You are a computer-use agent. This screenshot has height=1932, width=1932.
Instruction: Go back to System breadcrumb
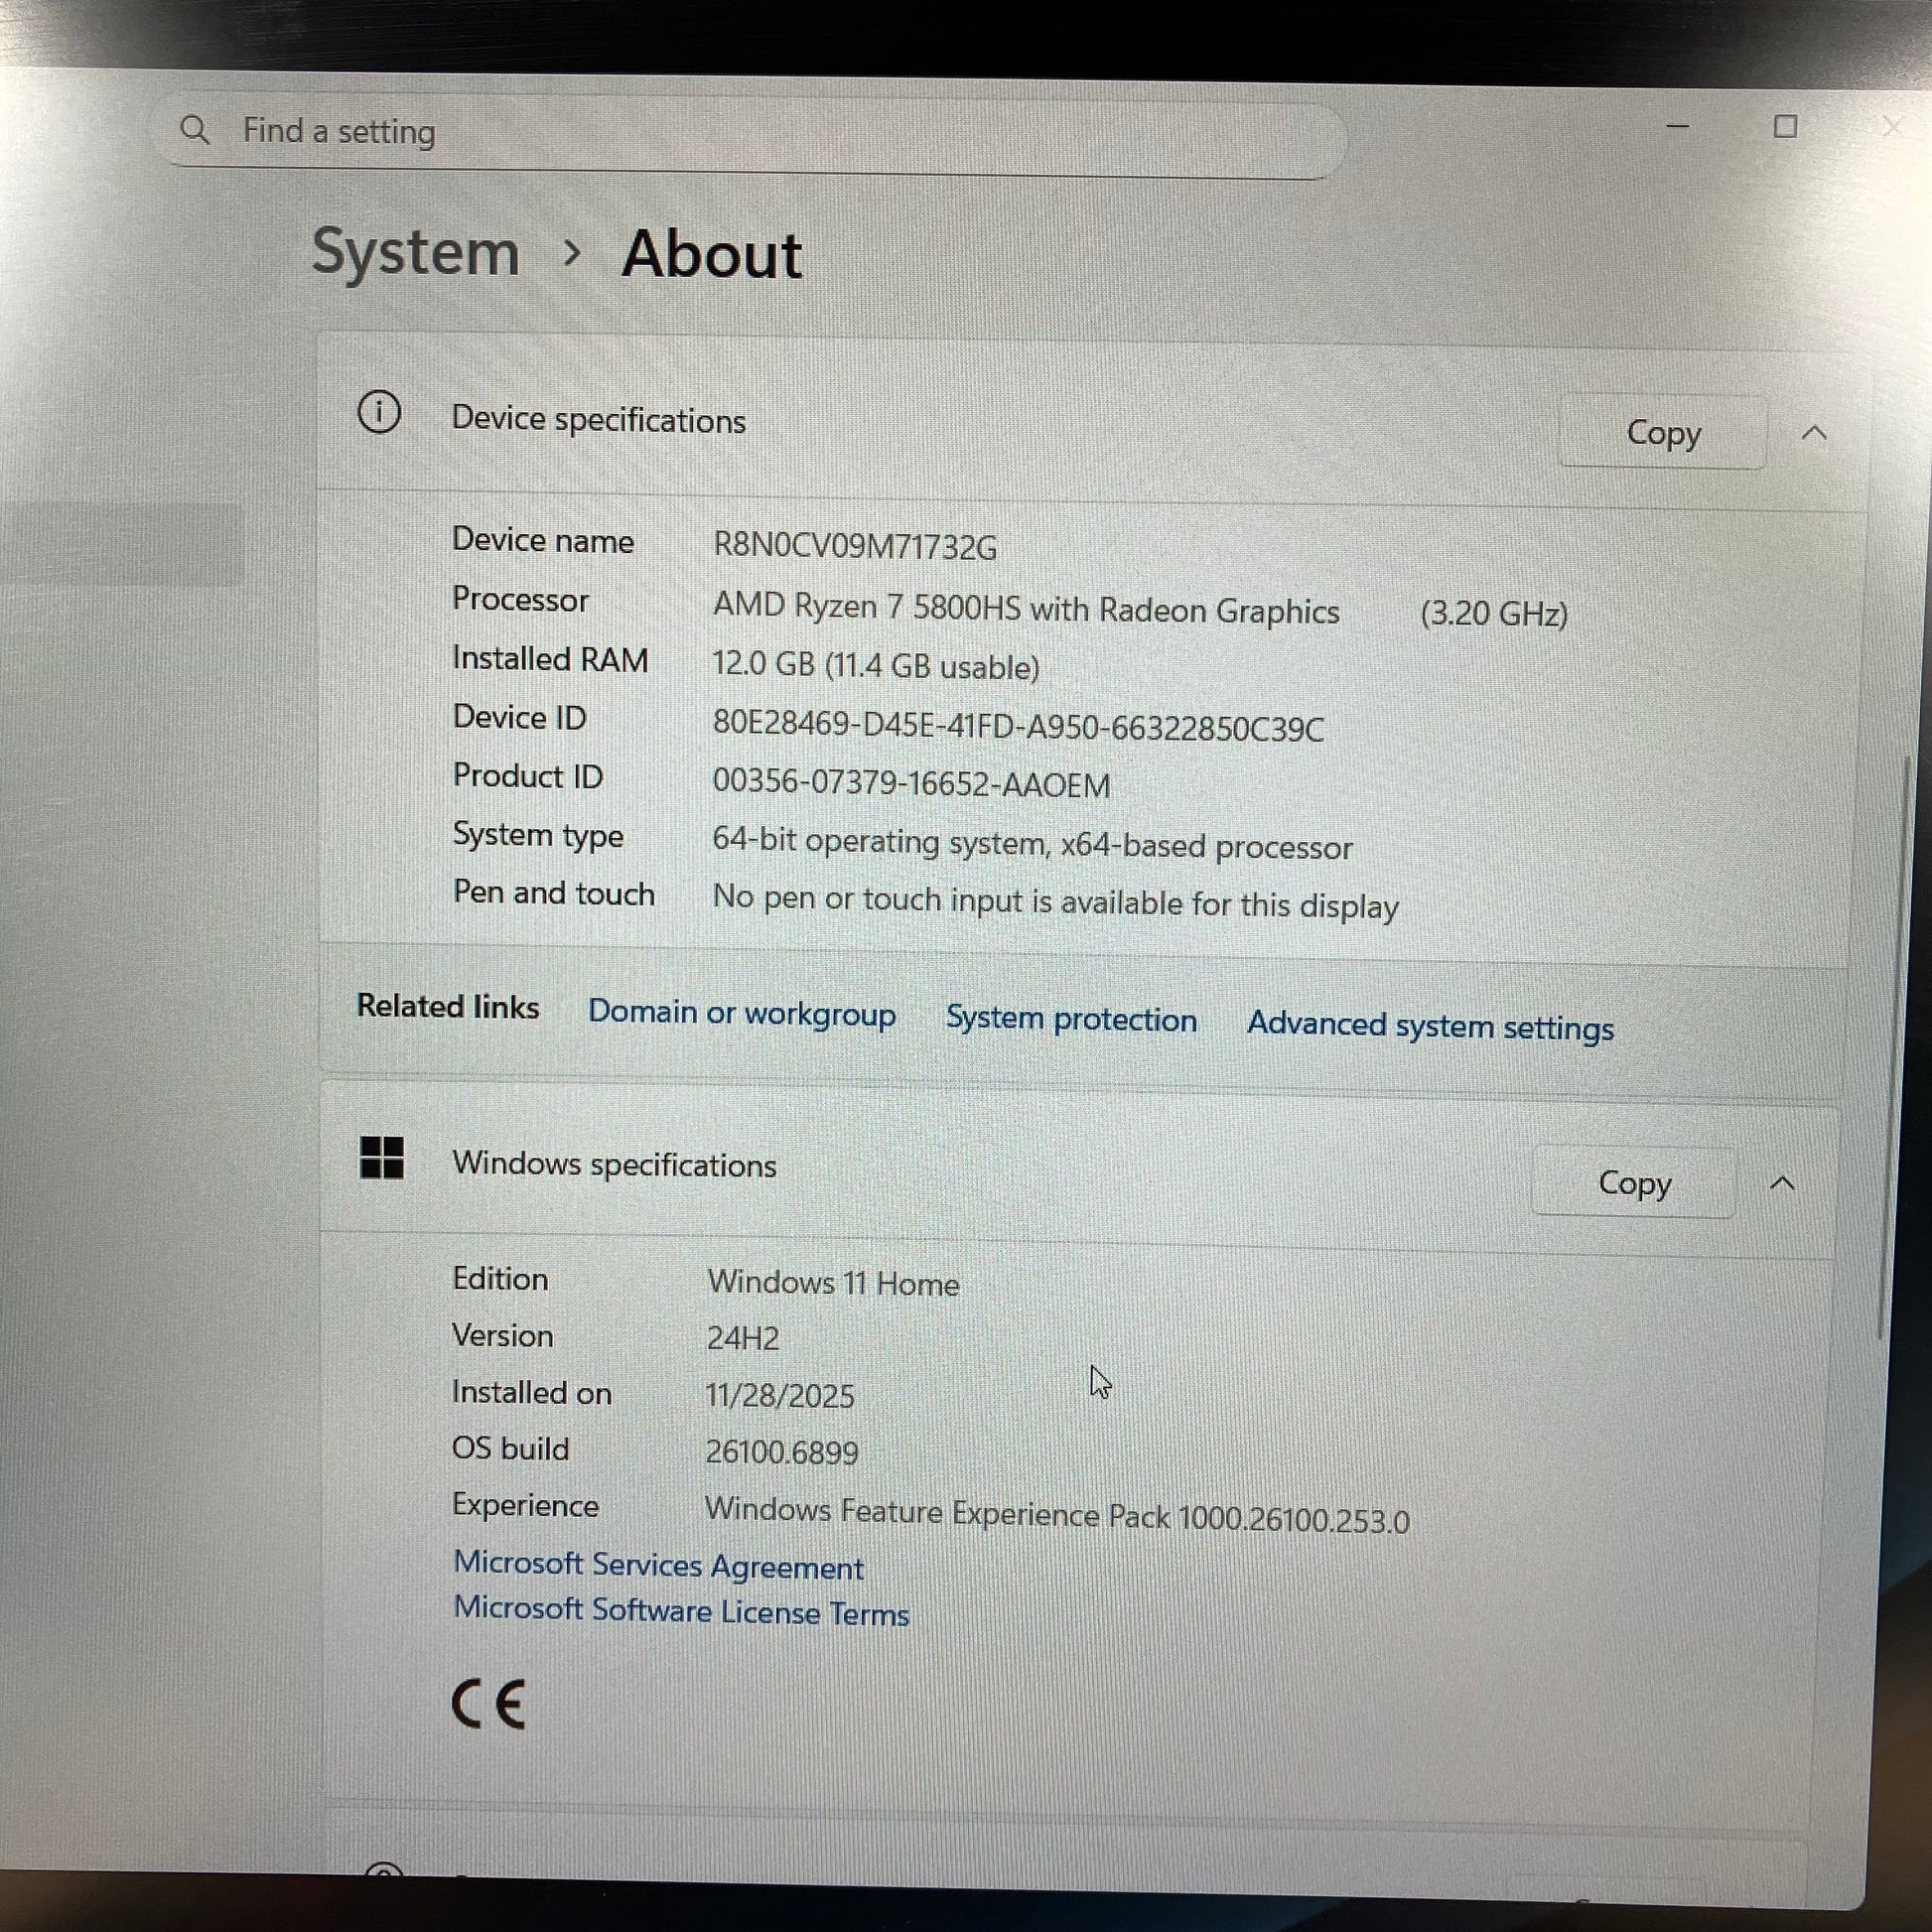(416, 251)
